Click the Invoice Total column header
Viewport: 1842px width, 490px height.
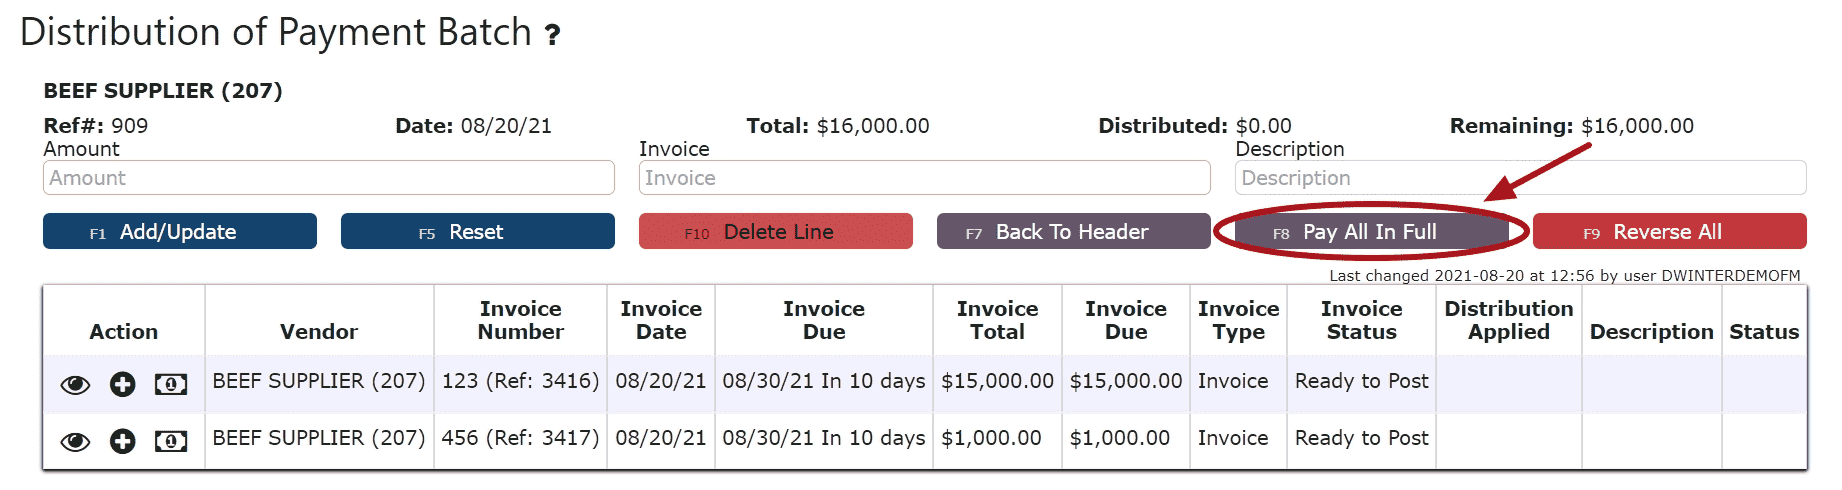[x=997, y=320]
